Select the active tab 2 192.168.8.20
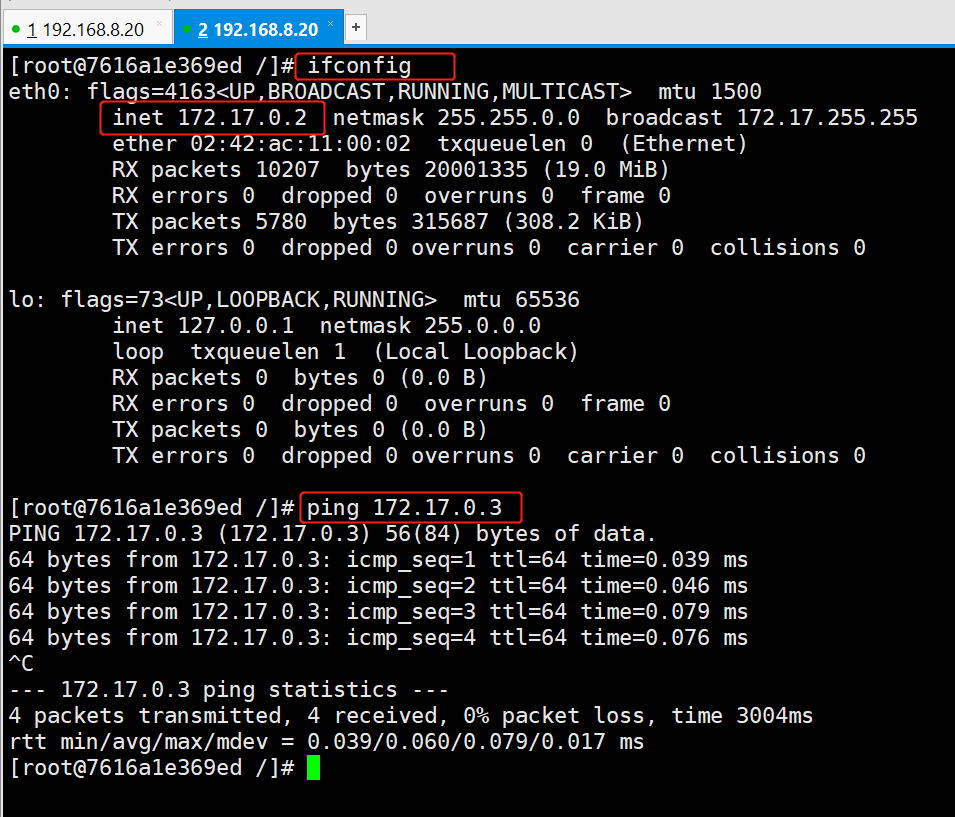955x817 pixels. pyautogui.click(x=258, y=29)
